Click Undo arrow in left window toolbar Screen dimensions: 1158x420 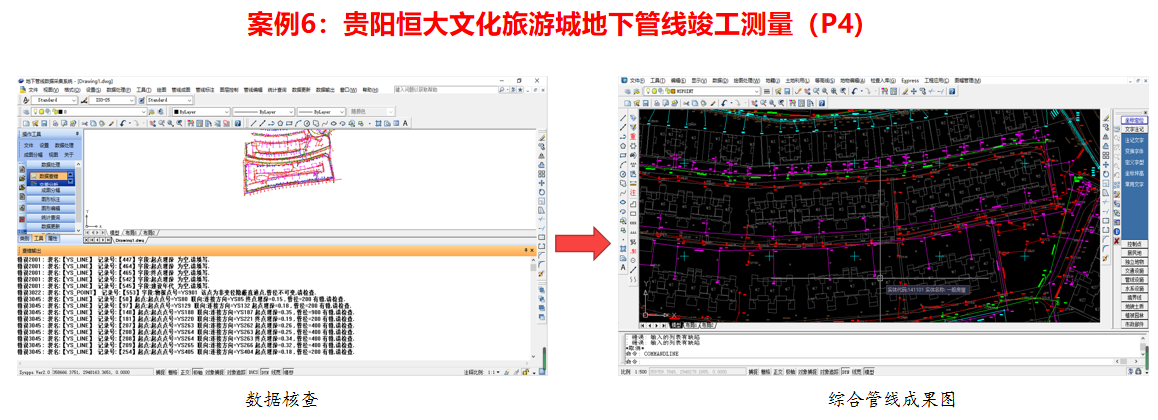(123, 123)
